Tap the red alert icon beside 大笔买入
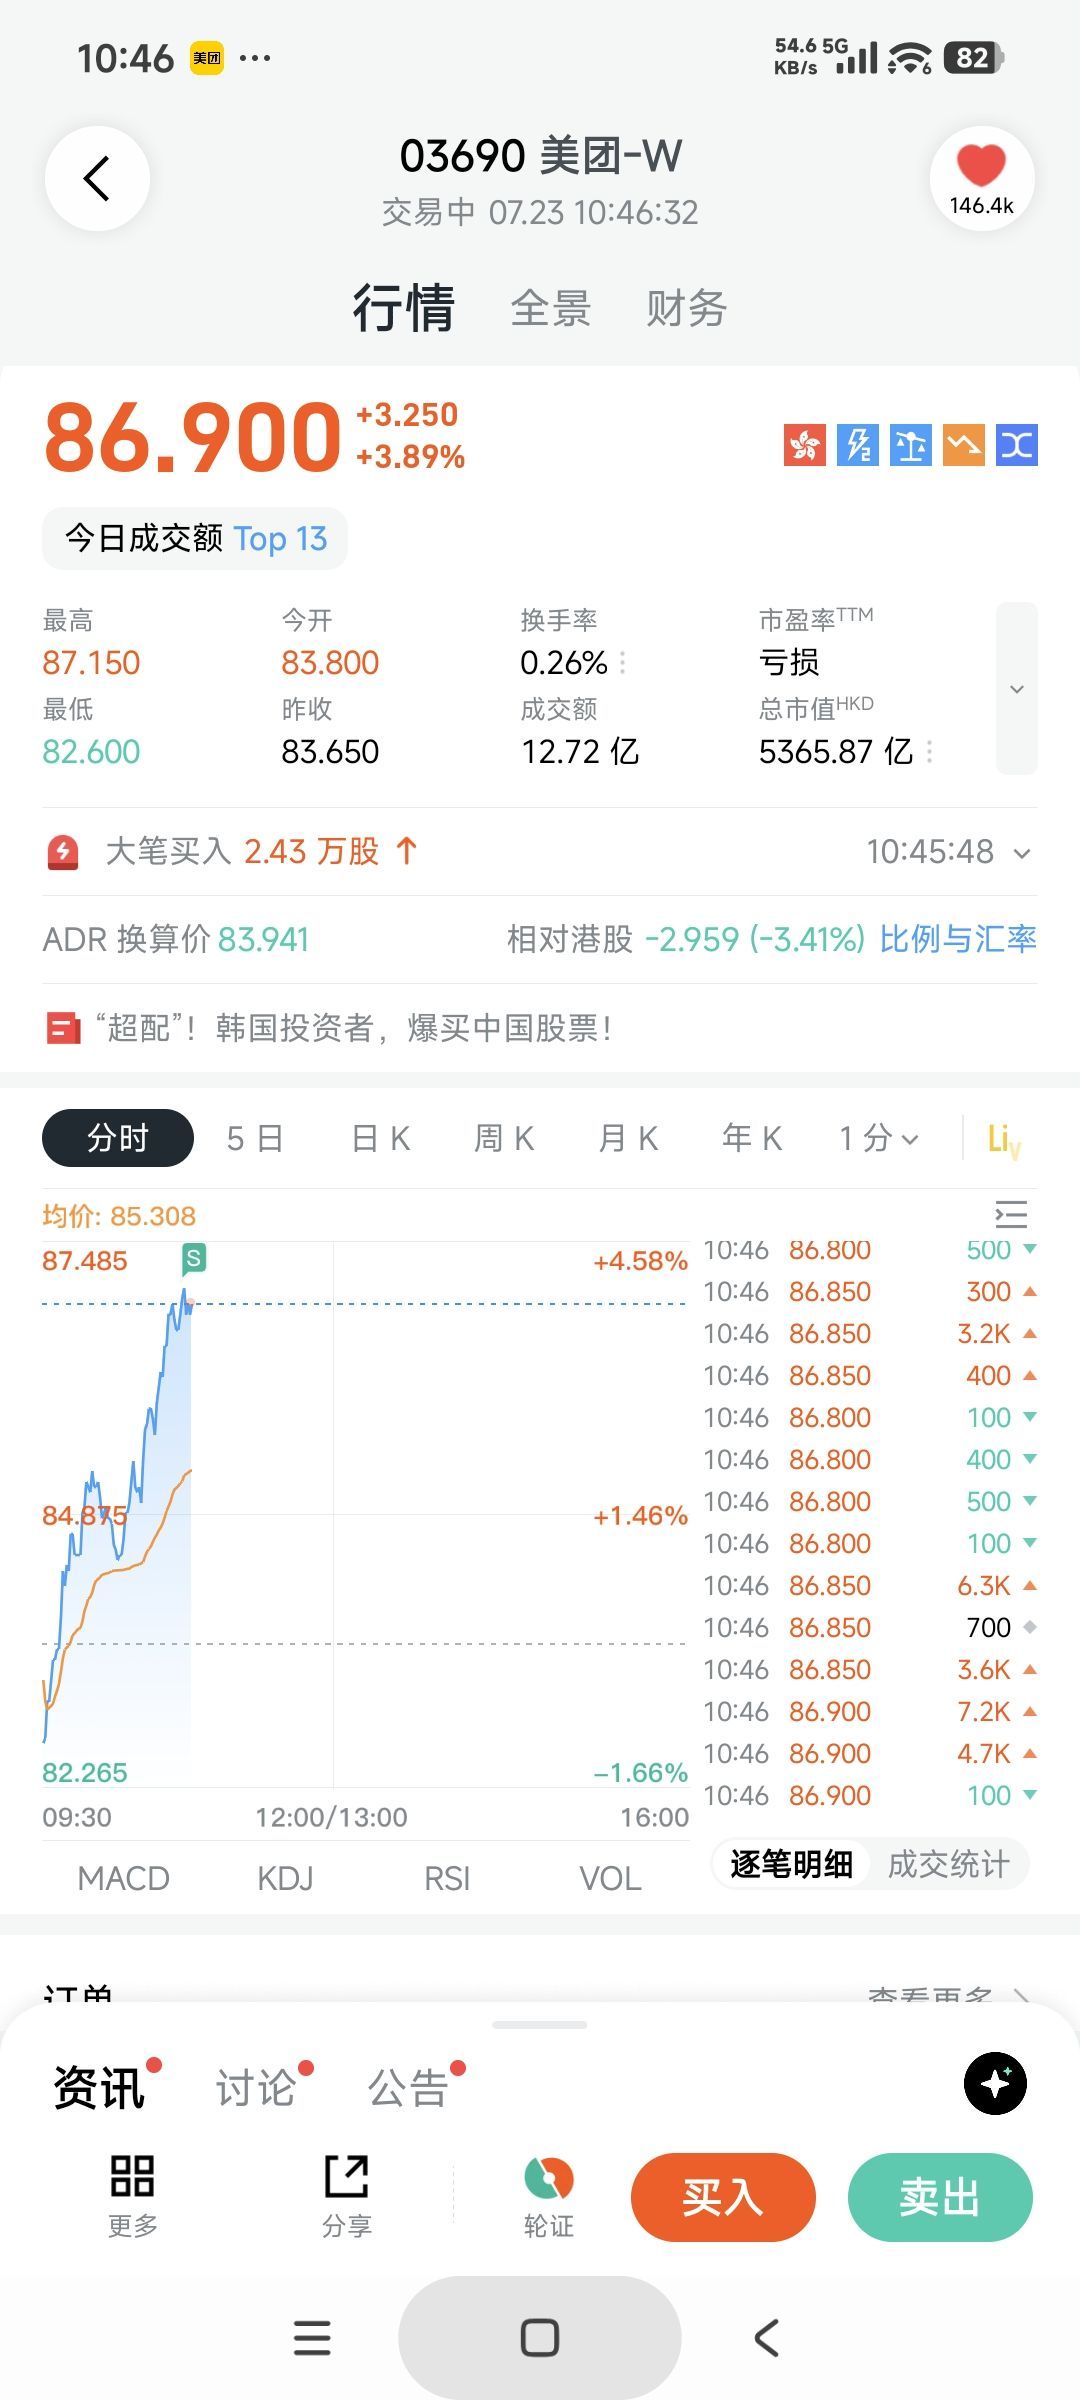Screen dimensions: 1080x2400 63,852
